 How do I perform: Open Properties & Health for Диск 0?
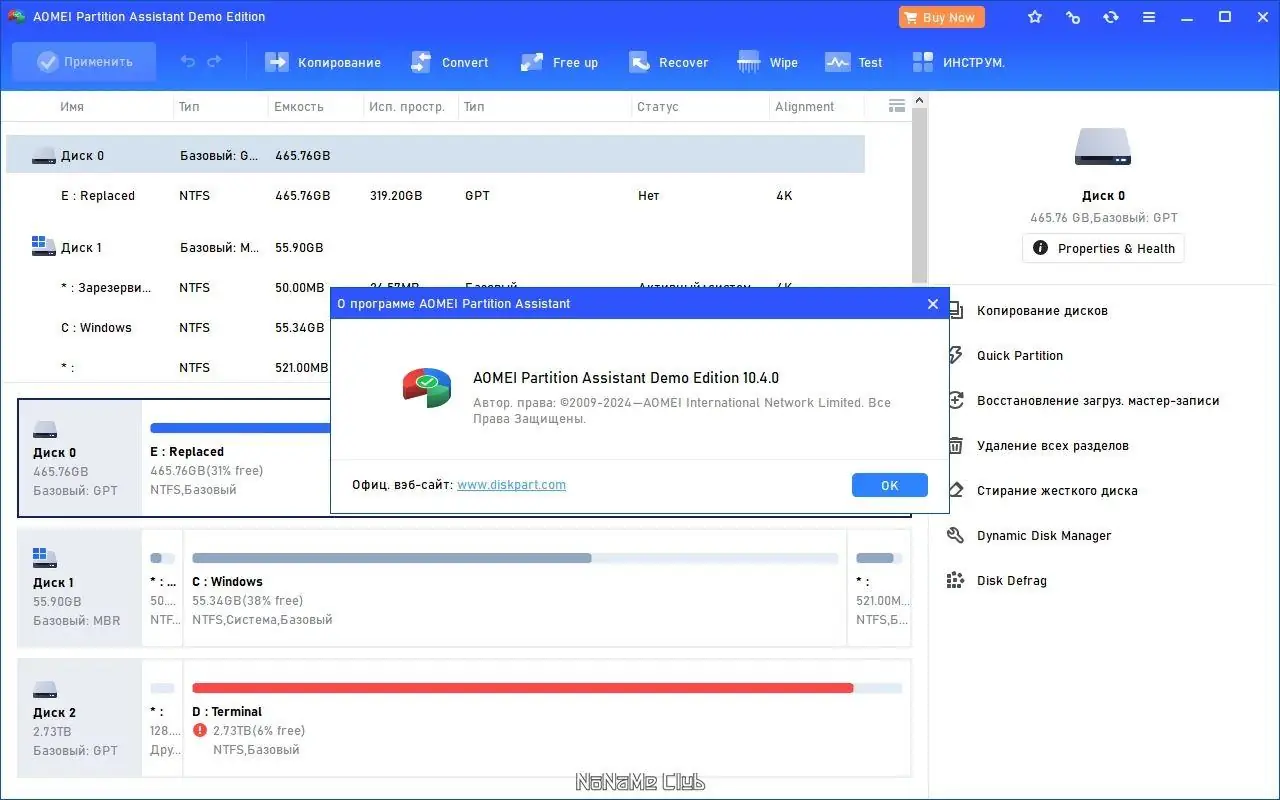[1103, 248]
